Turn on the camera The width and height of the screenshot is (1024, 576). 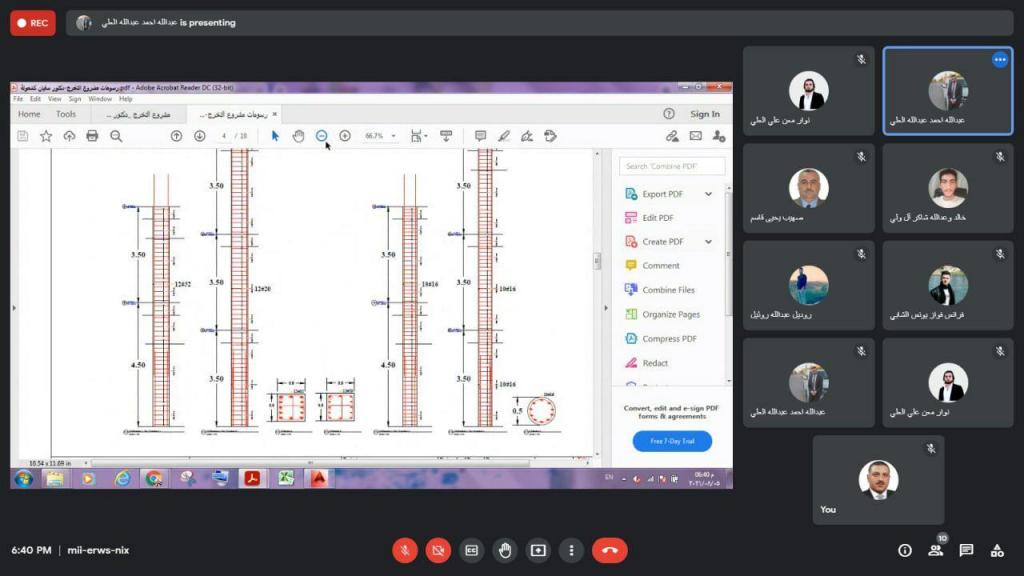point(438,550)
